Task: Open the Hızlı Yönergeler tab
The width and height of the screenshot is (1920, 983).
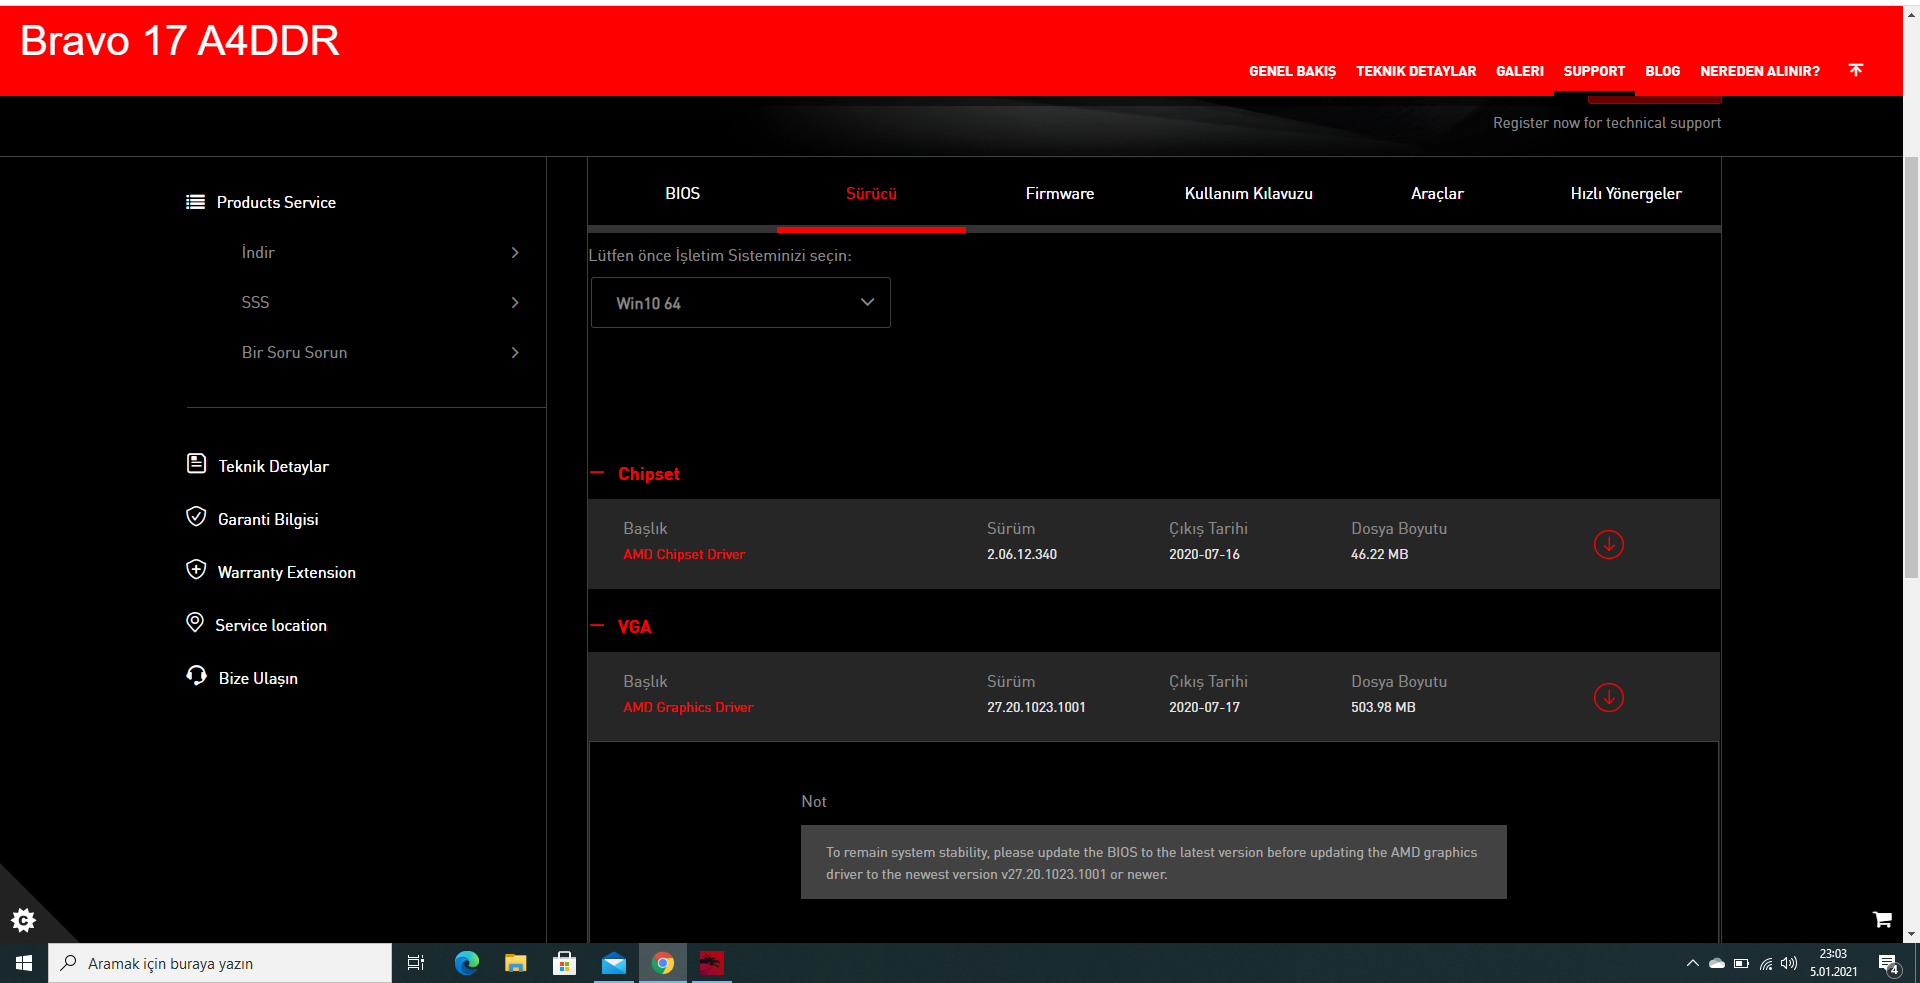Action: click(1626, 194)
